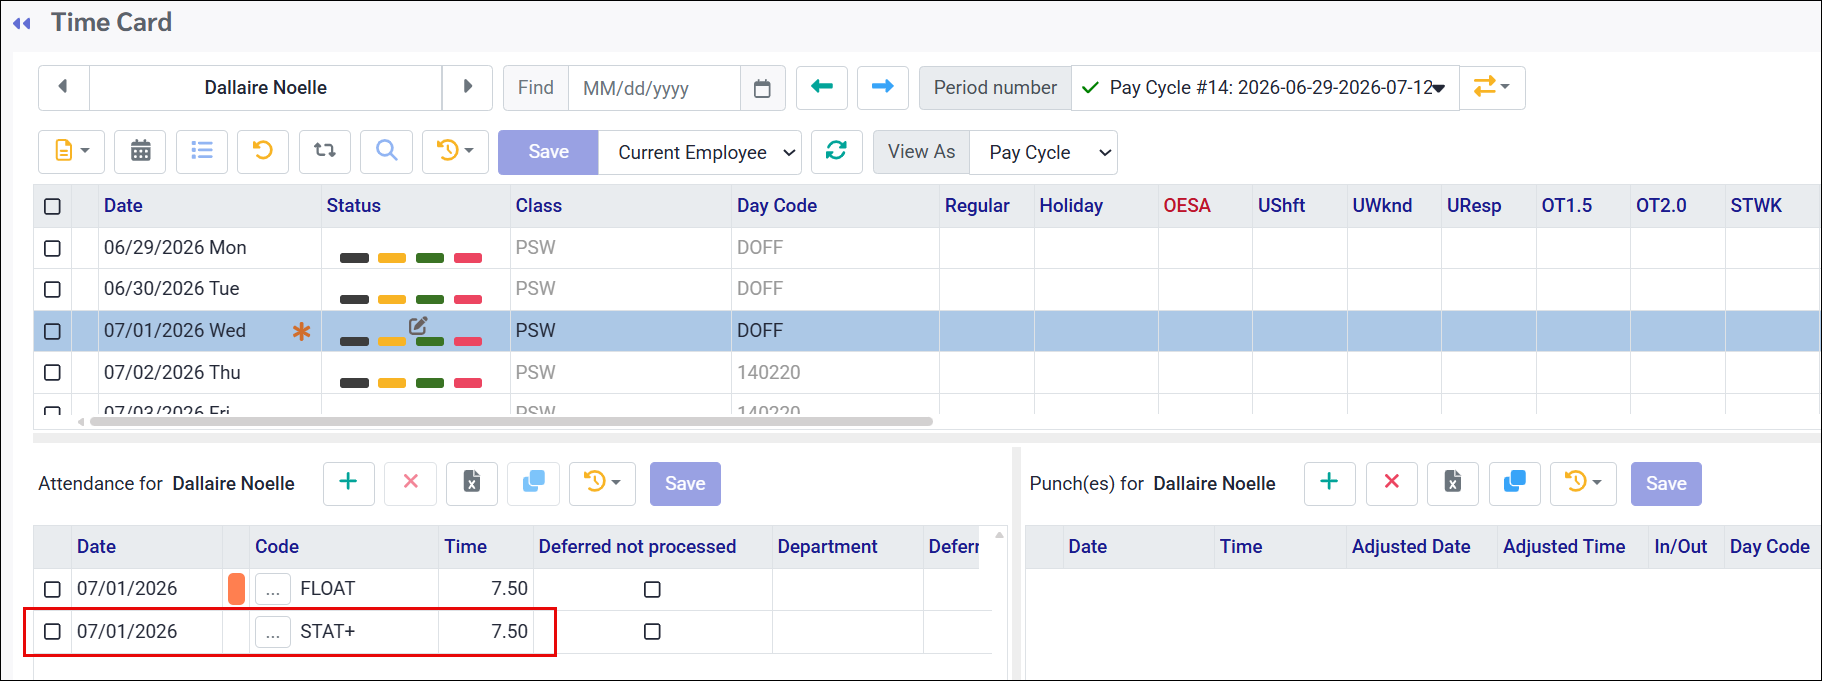The image size is (1822, 681).
Task: Add a new attendance record with plus icon
Action: (x=349, y=483)
